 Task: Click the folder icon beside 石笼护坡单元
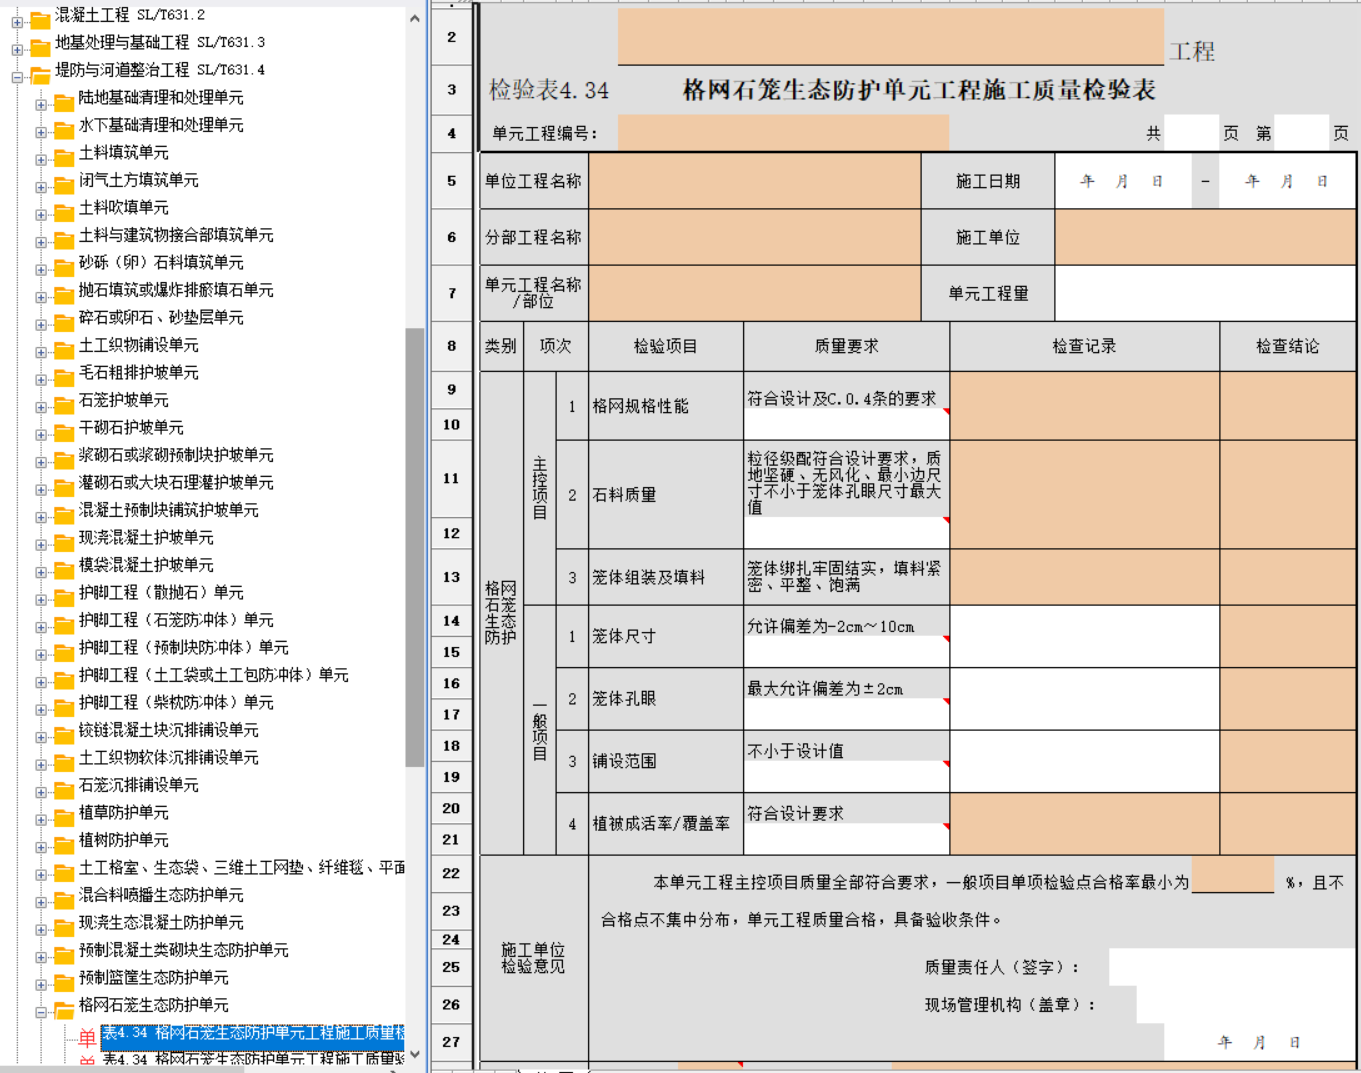pyautogui.click(x=64, y=401)
